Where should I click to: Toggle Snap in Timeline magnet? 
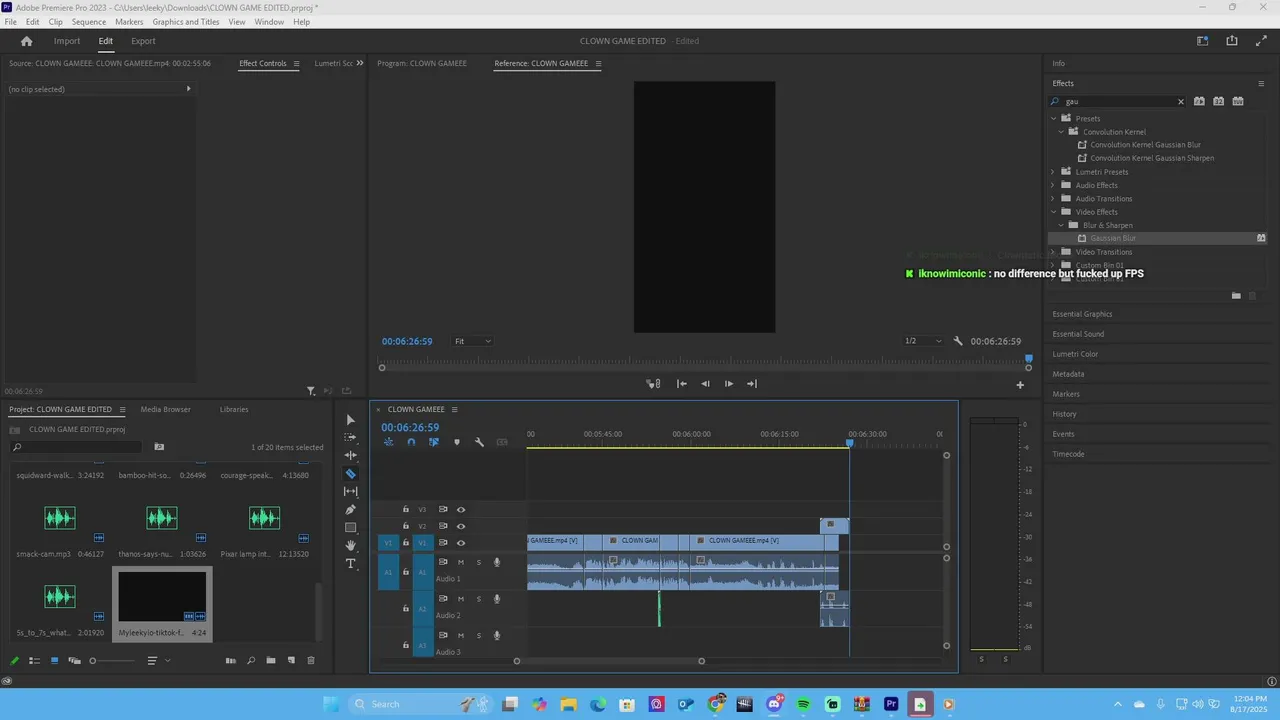tap(411, 442)
